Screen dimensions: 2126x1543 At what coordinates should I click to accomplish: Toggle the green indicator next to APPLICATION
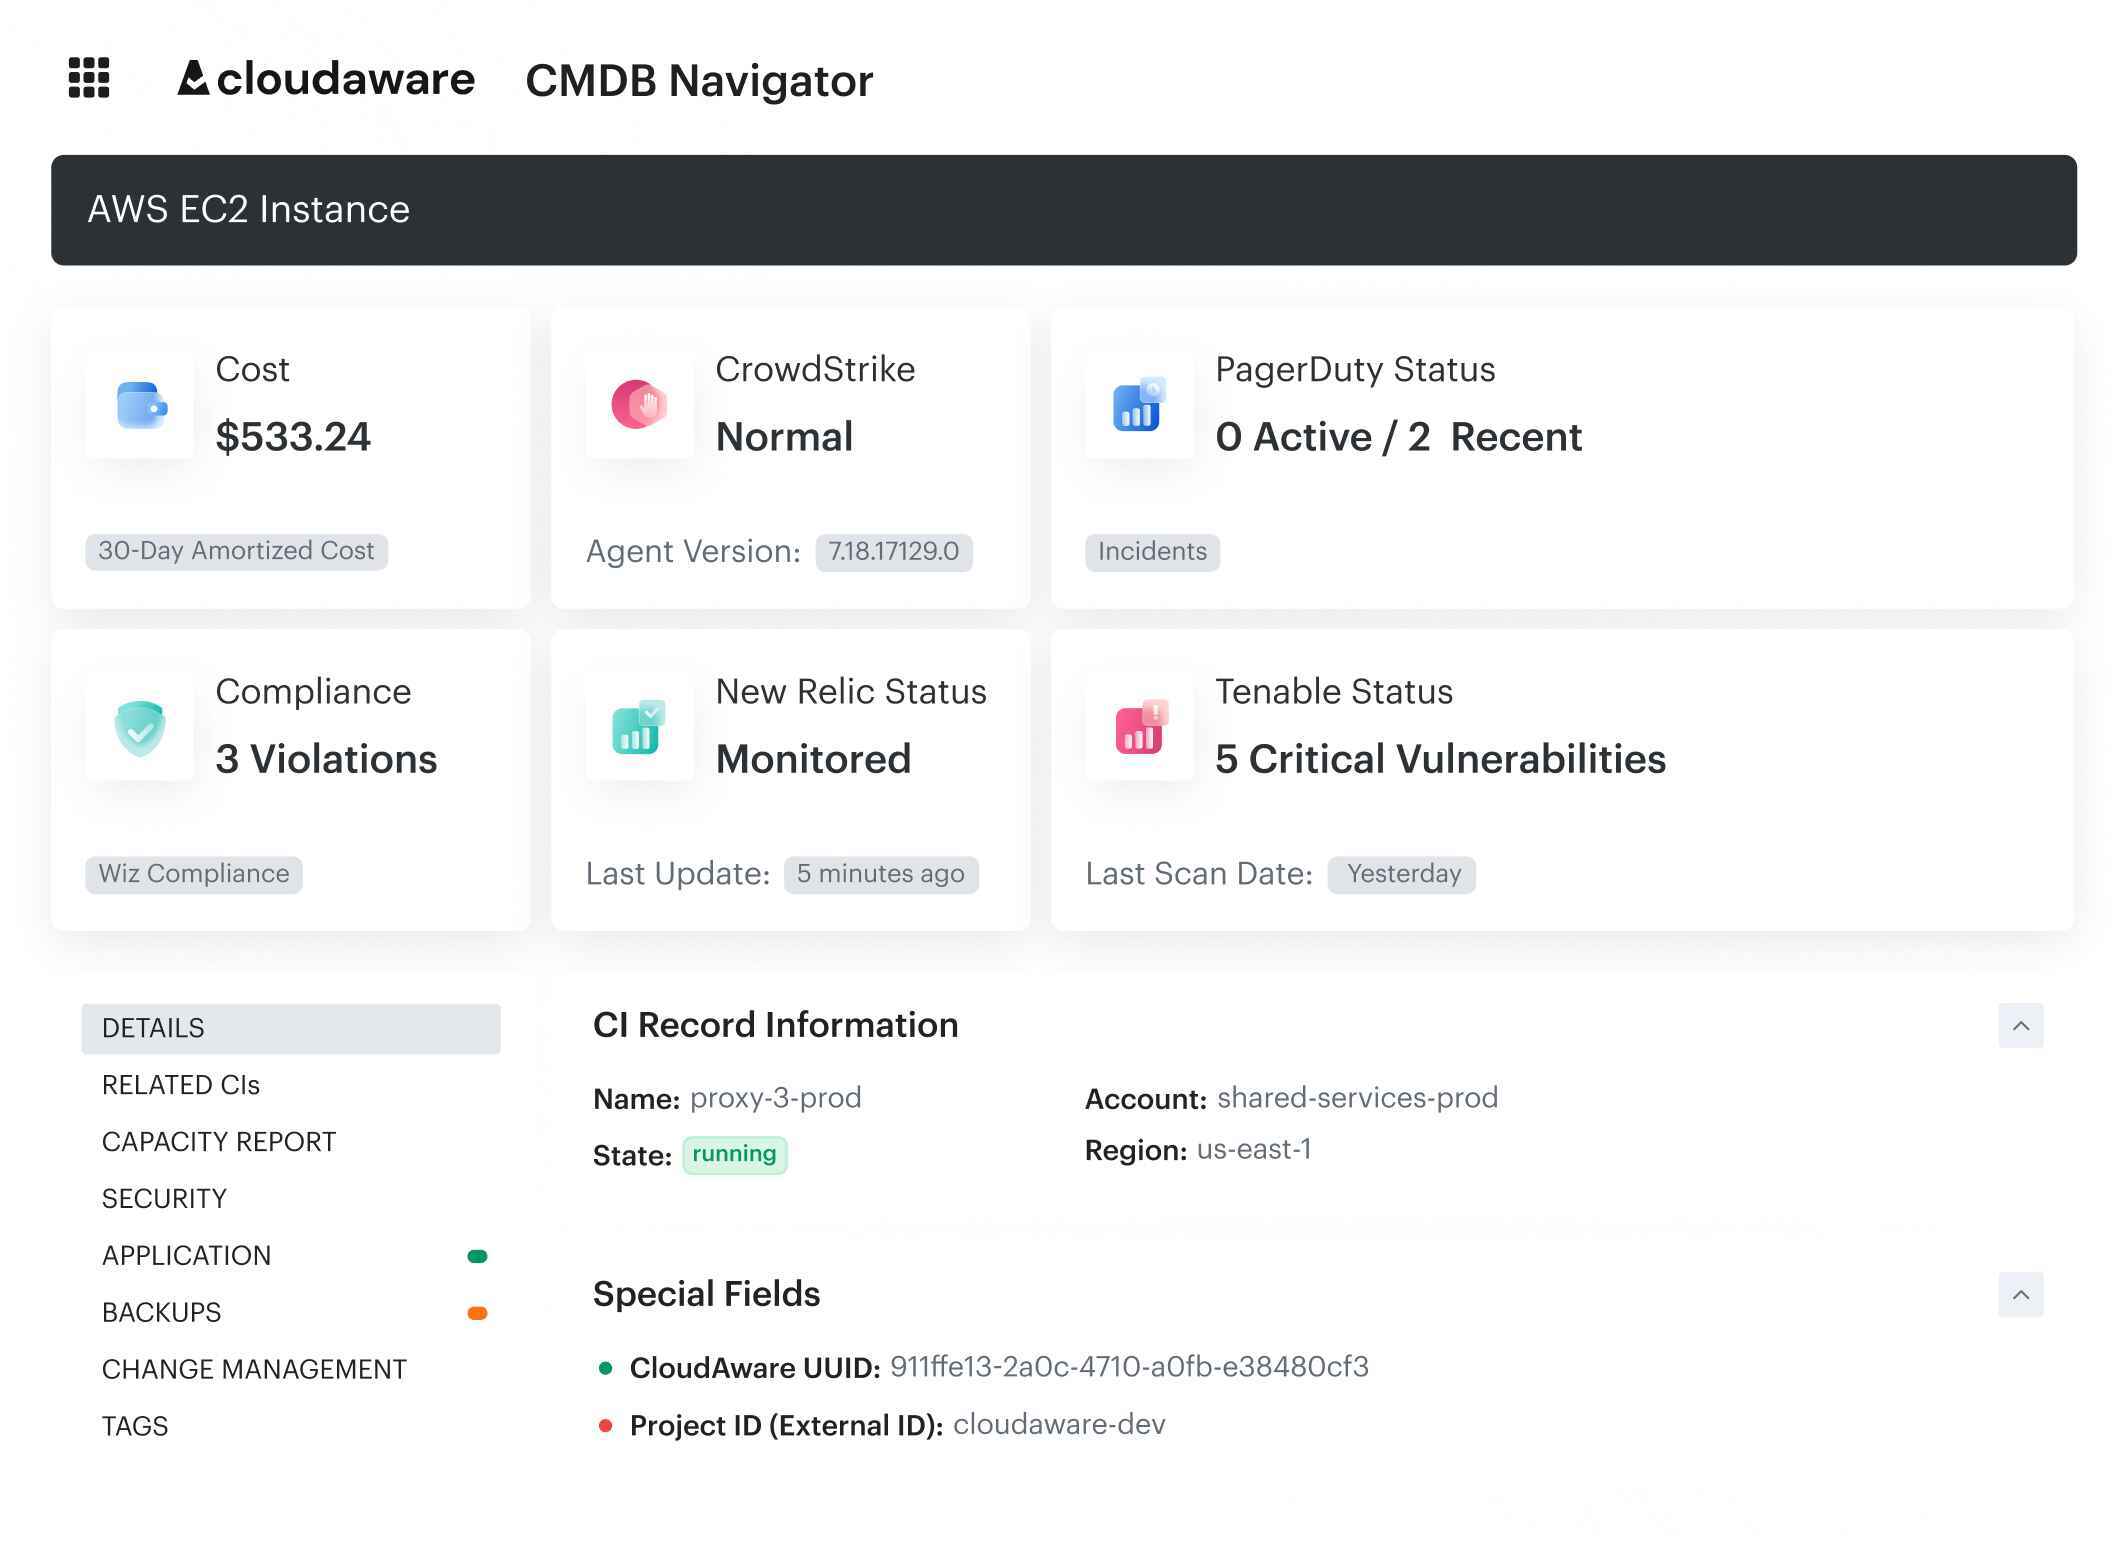pyautogui.click(x=478, y=1255)
